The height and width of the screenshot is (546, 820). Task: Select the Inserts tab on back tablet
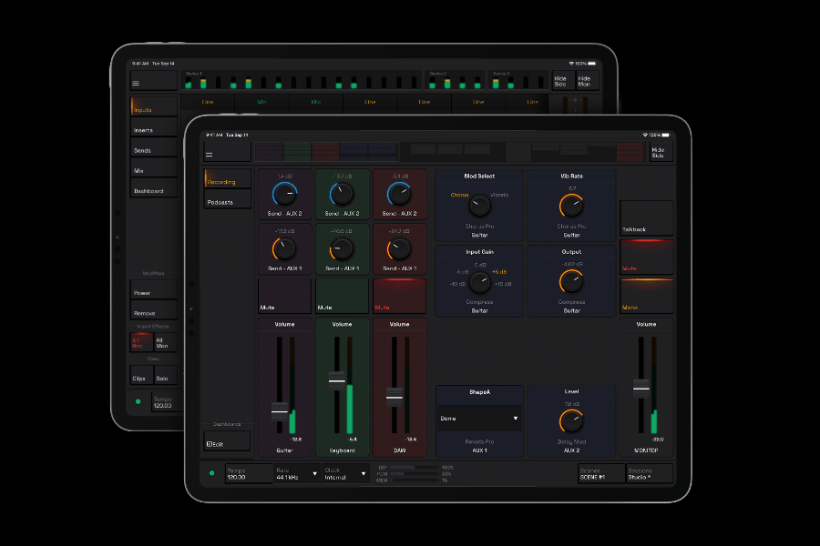[x=153, y=130]
